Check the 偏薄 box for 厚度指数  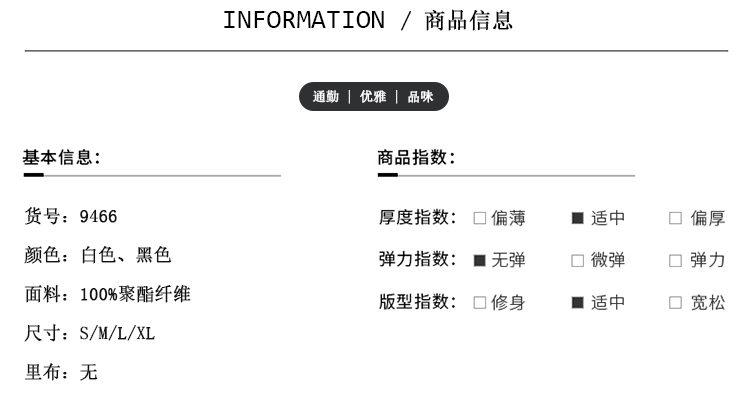pos(479,218)
